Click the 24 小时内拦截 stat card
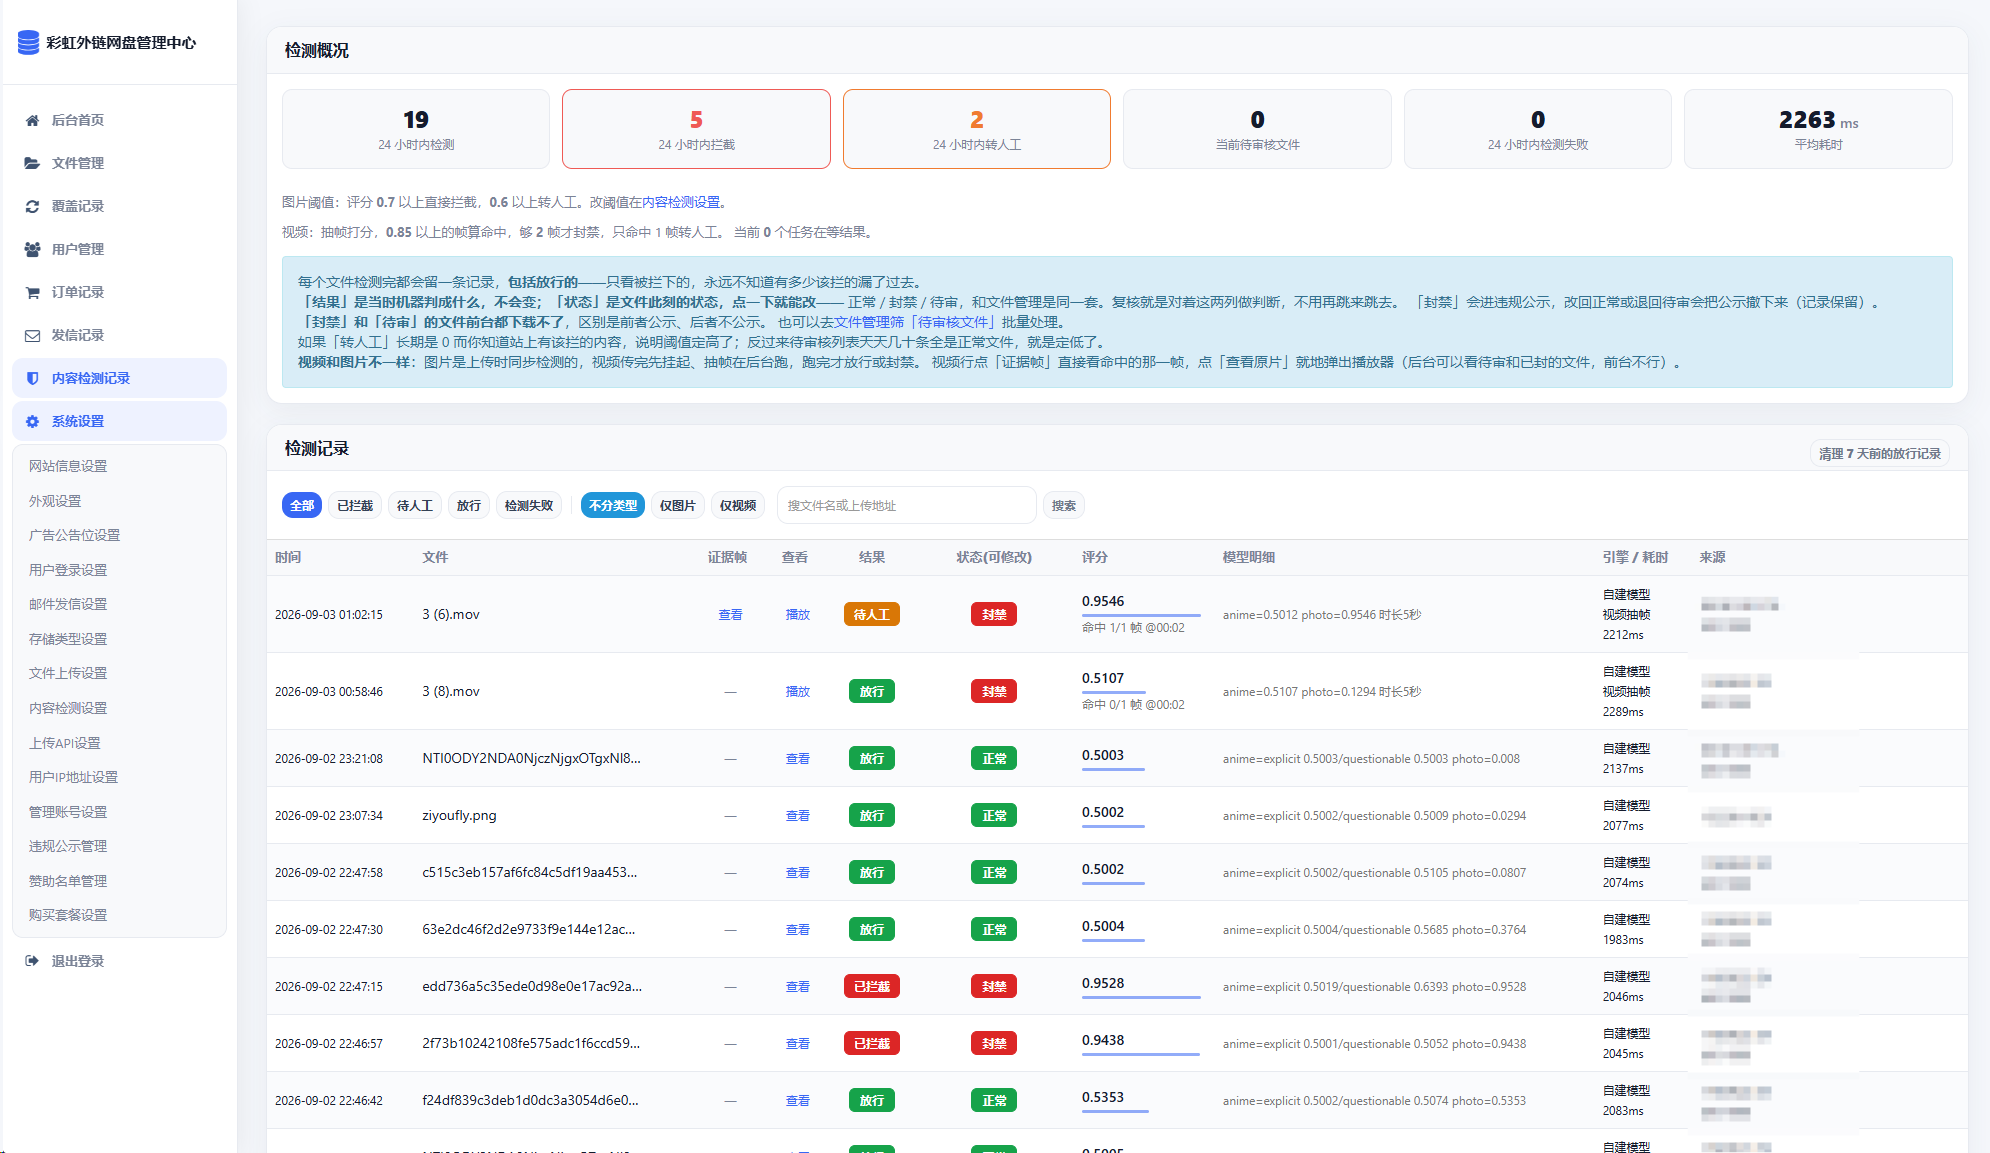The height and width of the screenshot is (1153, 1990). 696,129
